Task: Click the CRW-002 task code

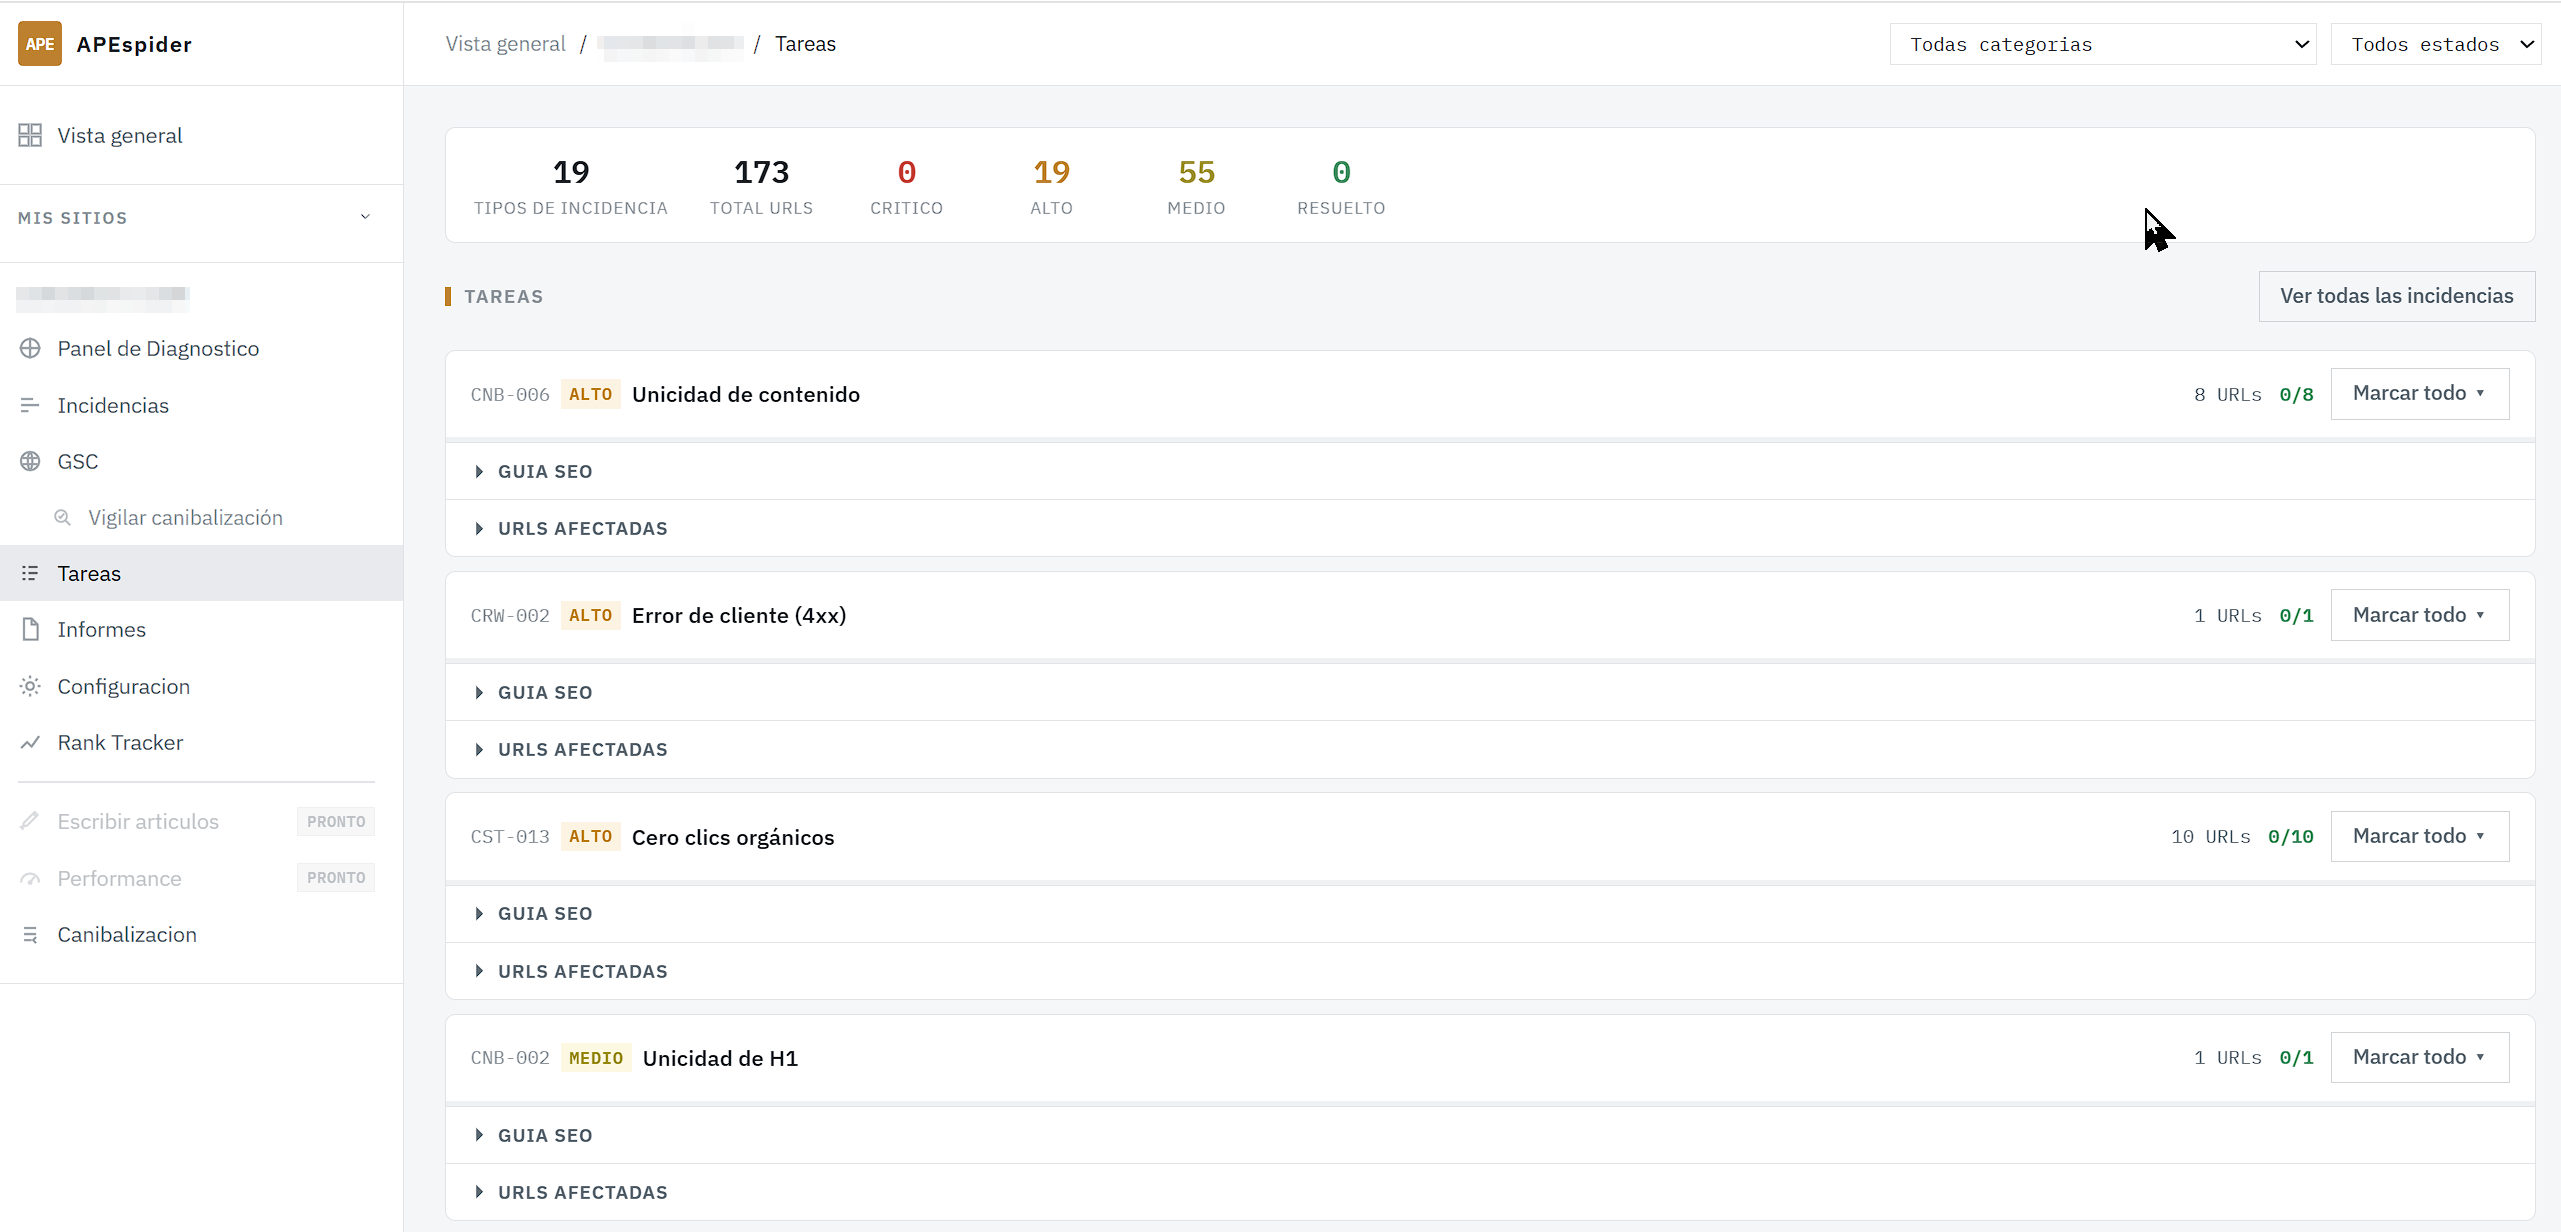Action: [x=510, y=615]
